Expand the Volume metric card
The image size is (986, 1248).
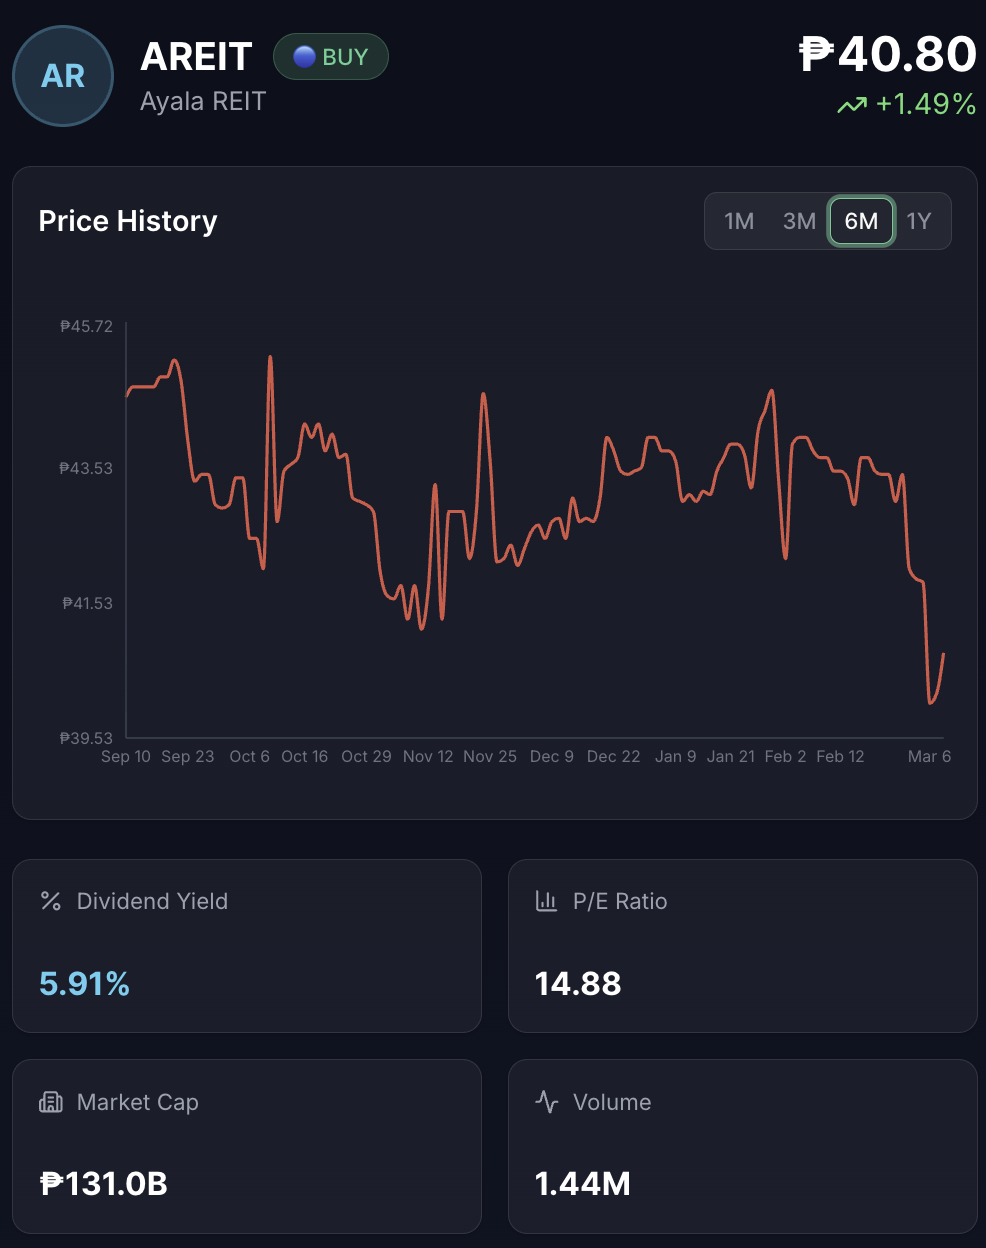(742, 1146)
